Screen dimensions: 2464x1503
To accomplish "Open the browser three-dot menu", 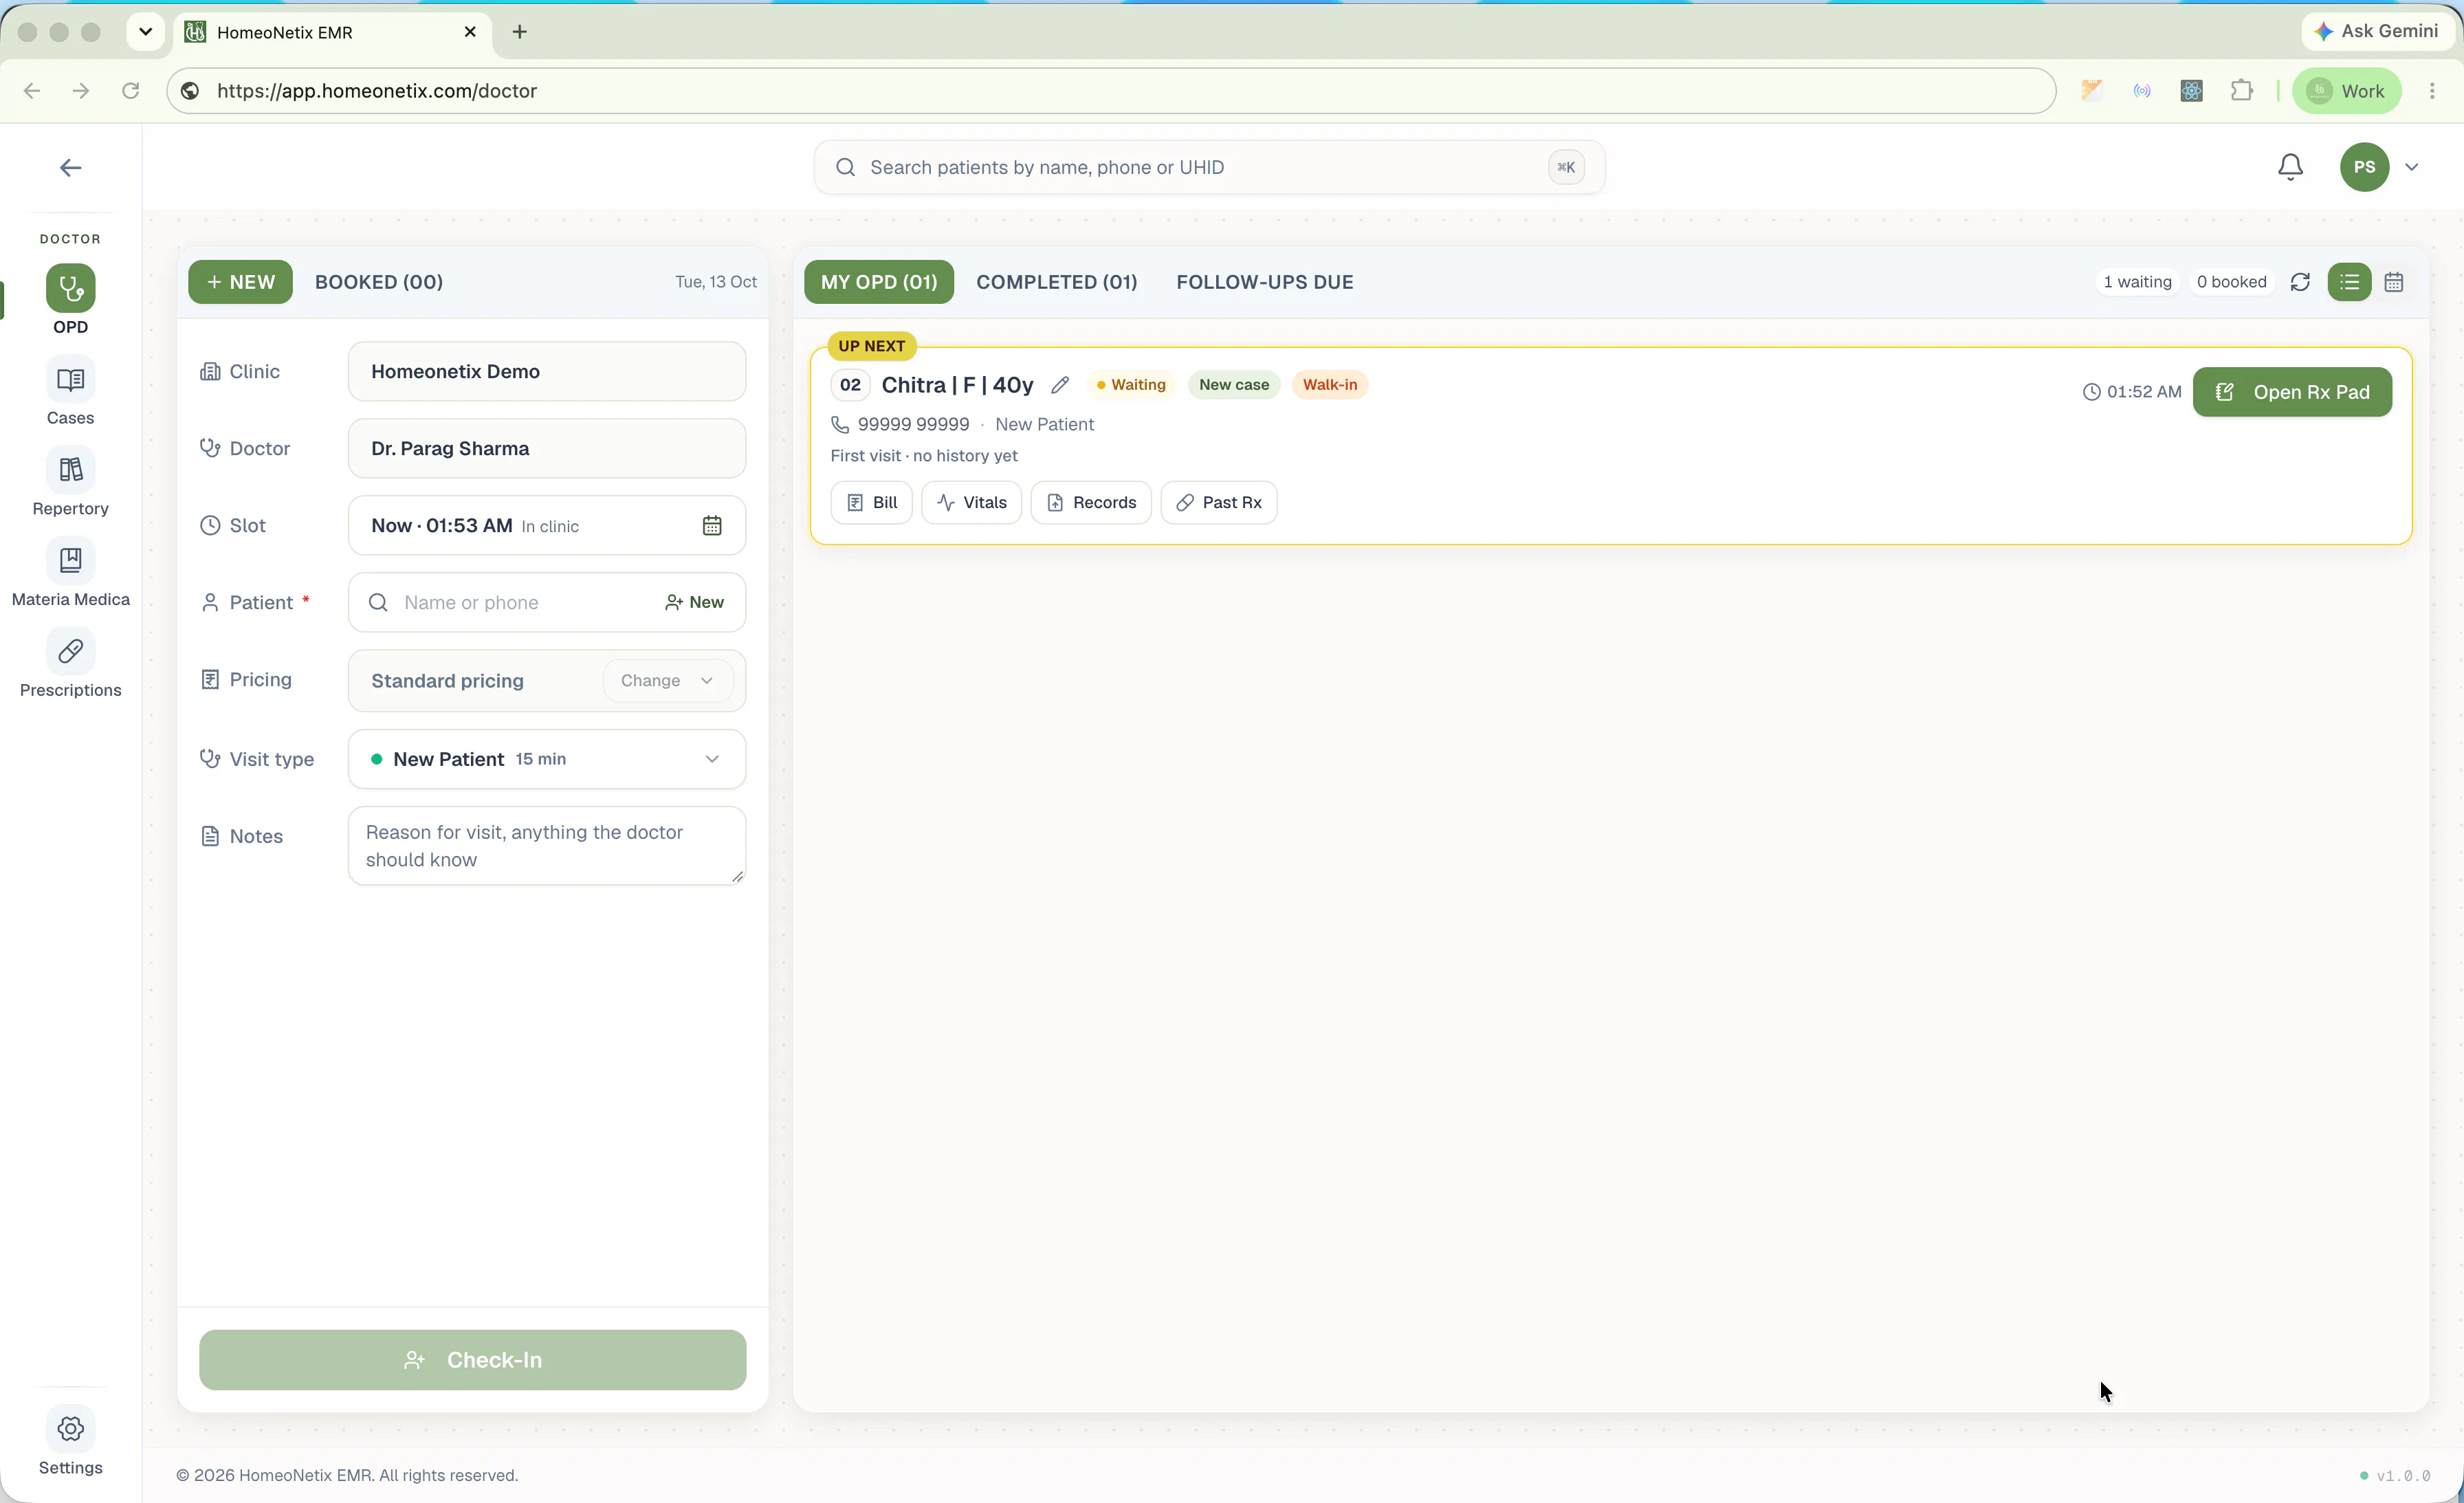I will pyautogui.click(x=2432, y=91).
